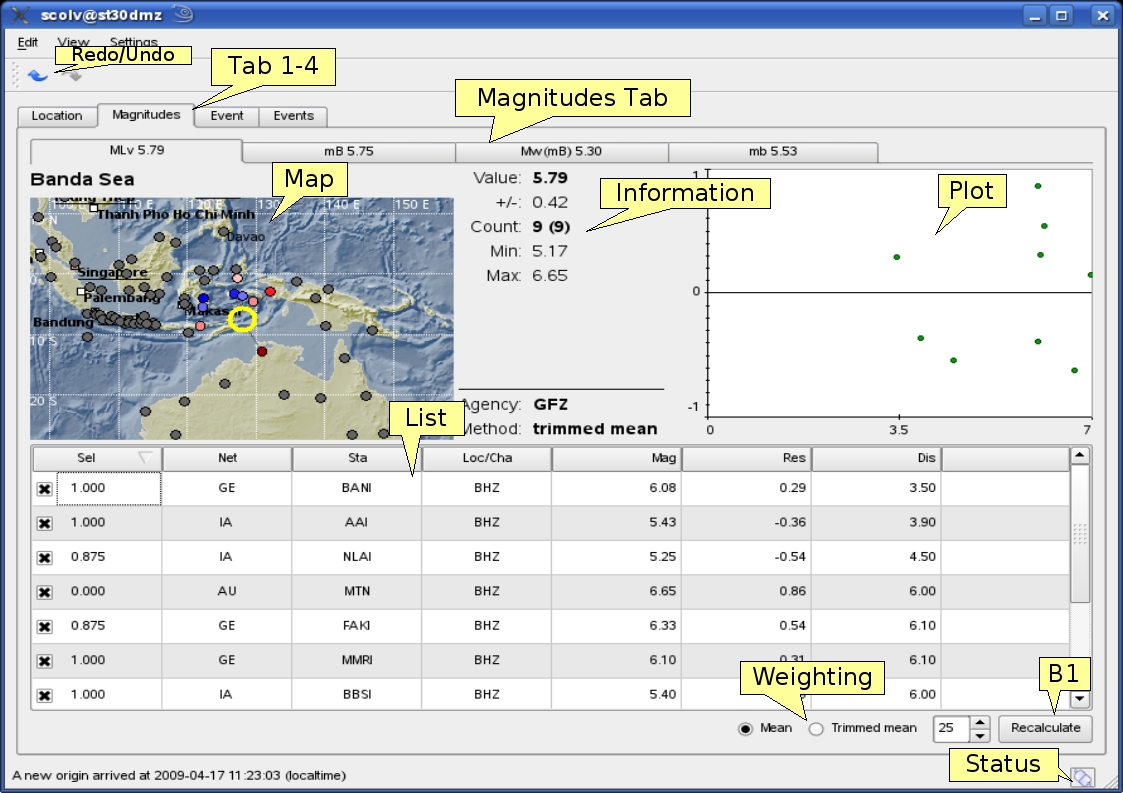Viewport: 1123px width, 793px height.
Task: Click the dark red station marker on map
Action: [x=262, y=351]
